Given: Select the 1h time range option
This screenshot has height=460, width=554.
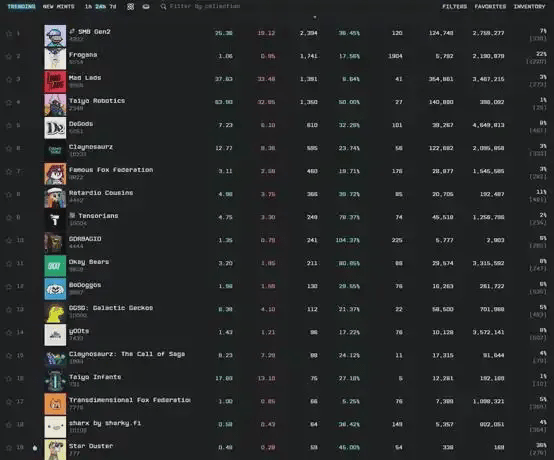Looking at the screenshot, I should click(88, 7).
